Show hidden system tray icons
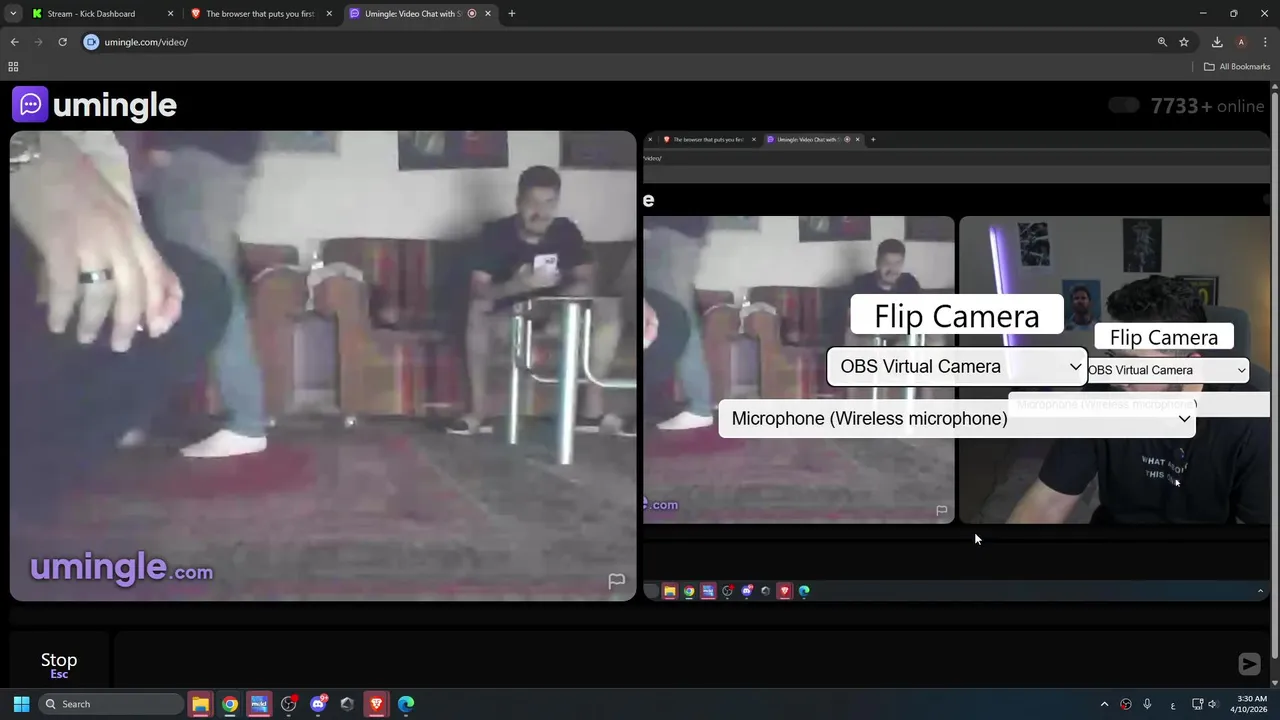Viewport: 1280px width, 720px height. [1104, 704]
